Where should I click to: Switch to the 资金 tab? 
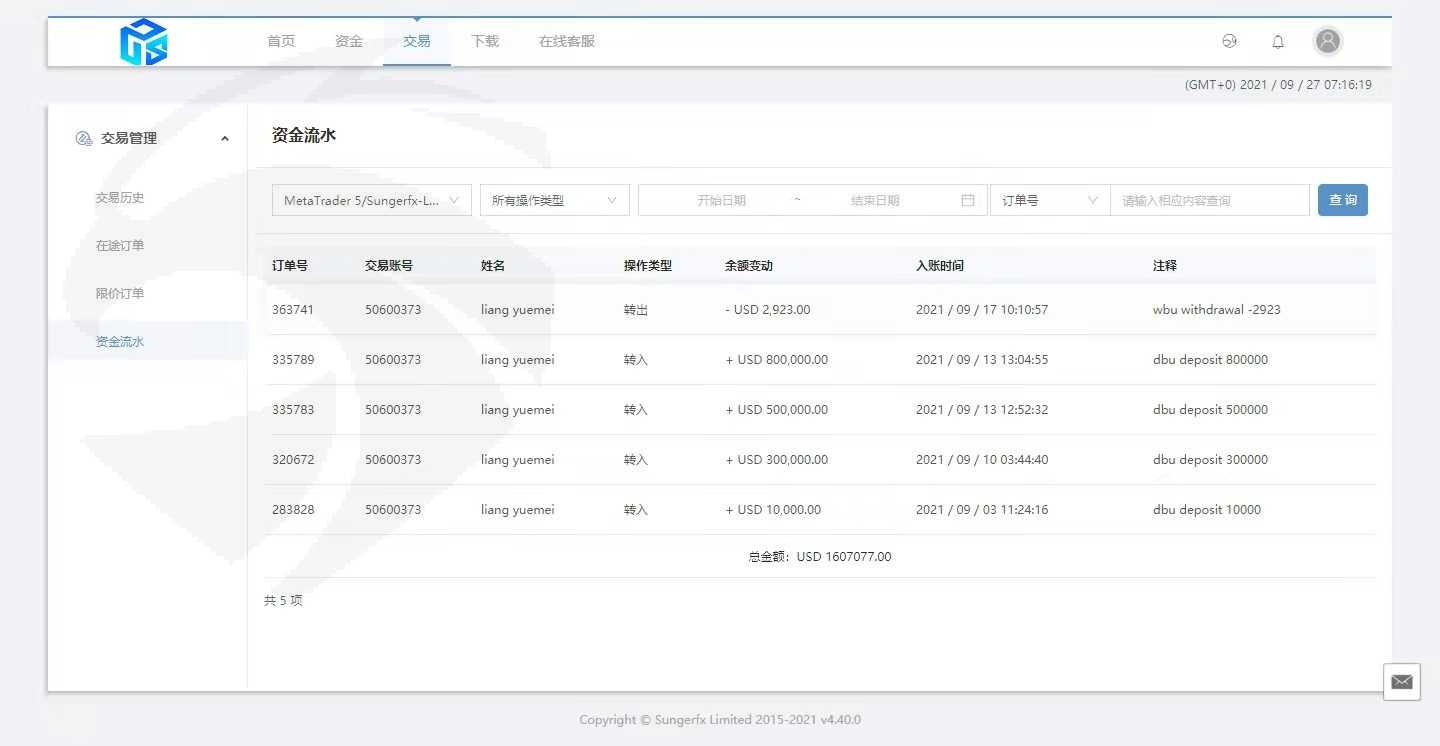(x=349, y=41)
